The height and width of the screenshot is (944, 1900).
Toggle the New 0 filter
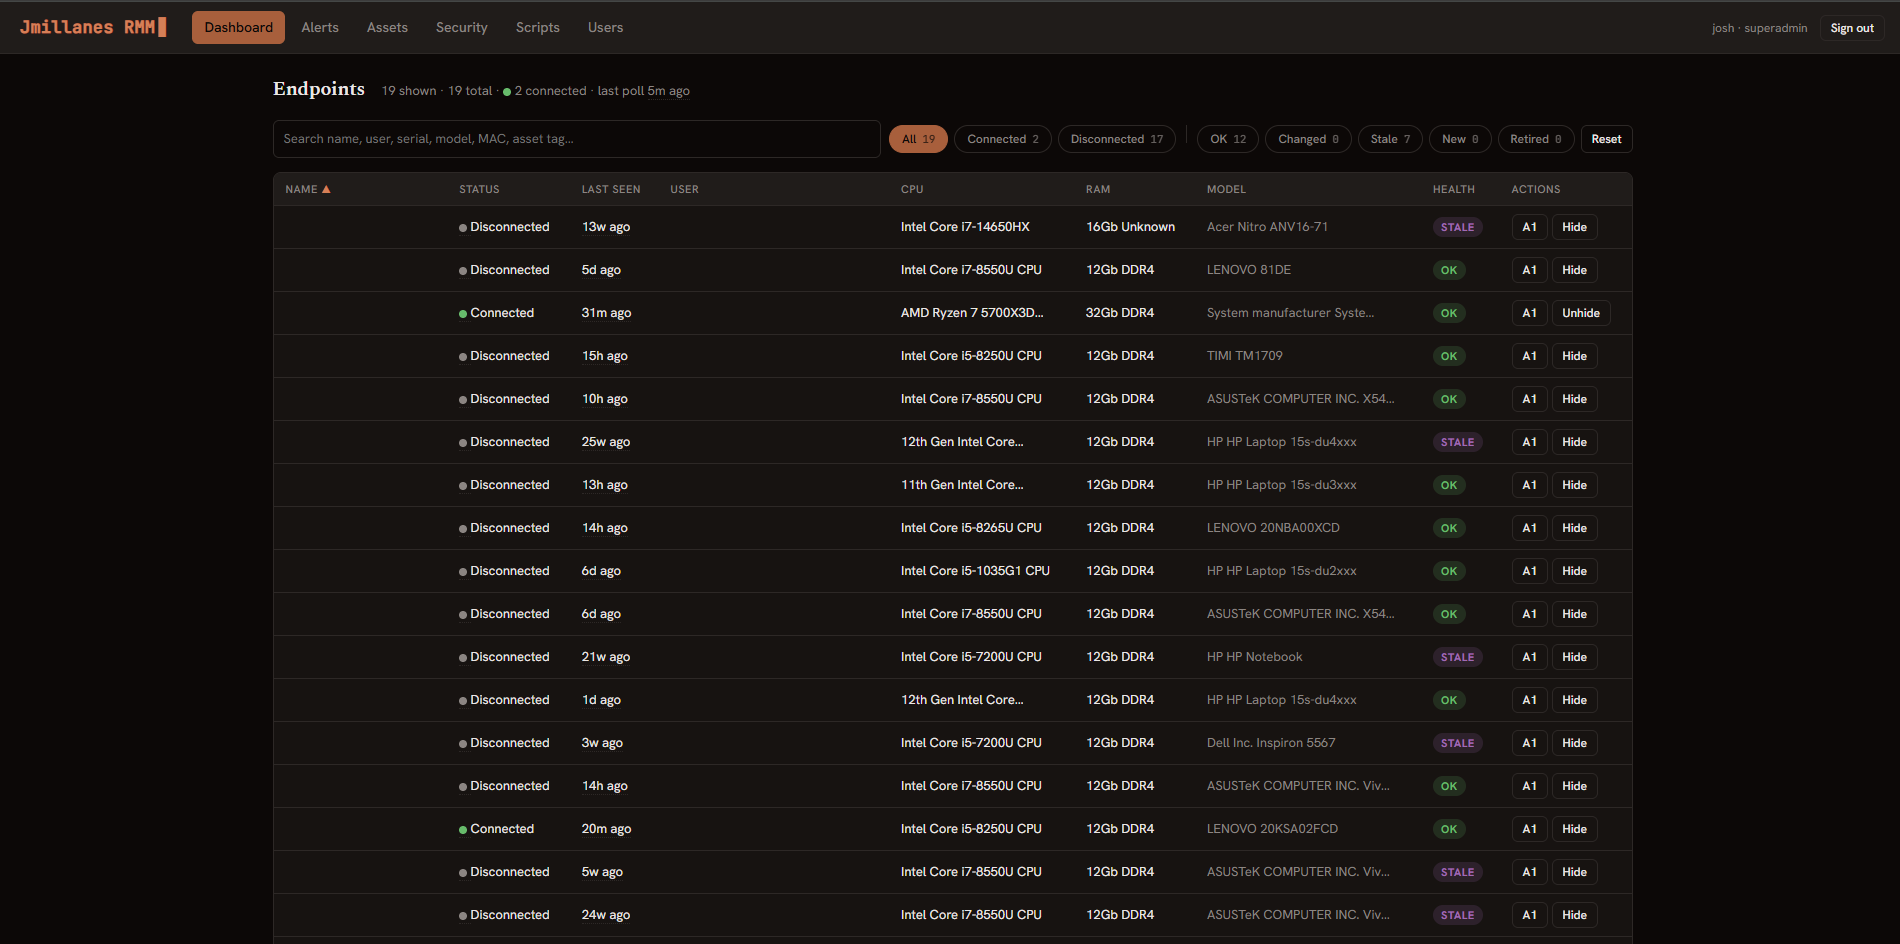click(1460, 139)
